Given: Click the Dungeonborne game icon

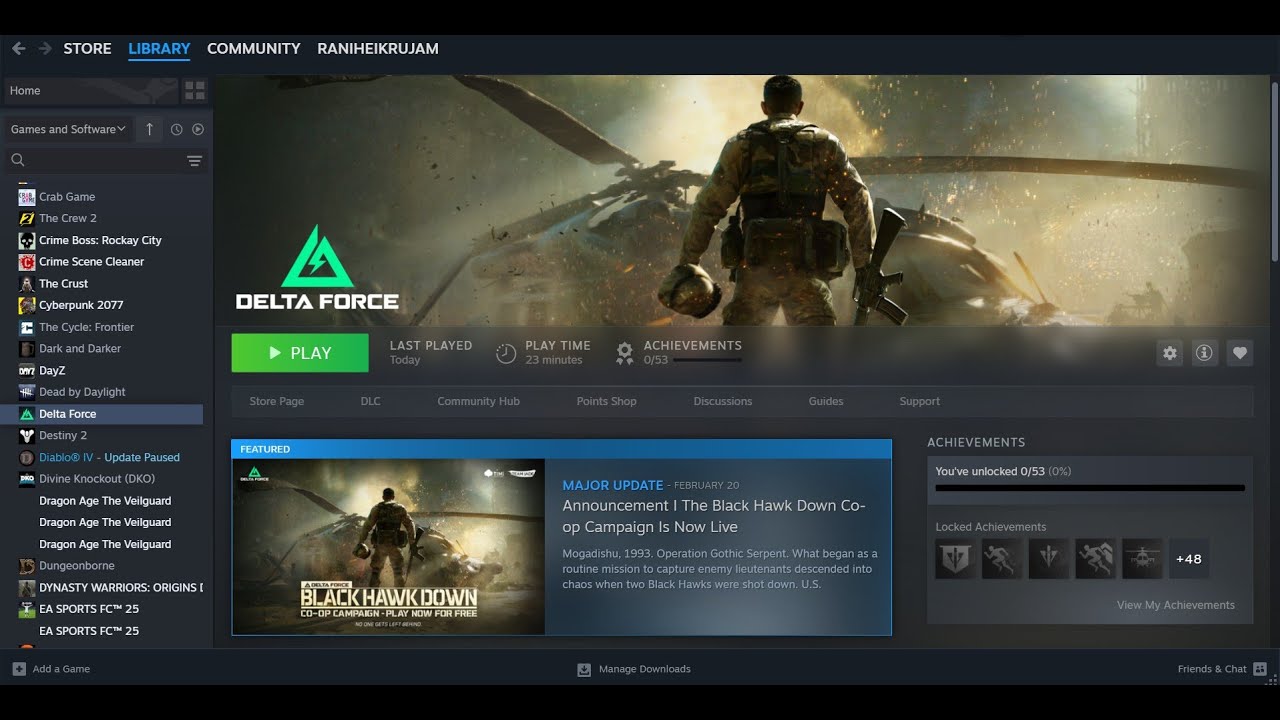Looking at the screenshot, I should [x=27, y=566].
